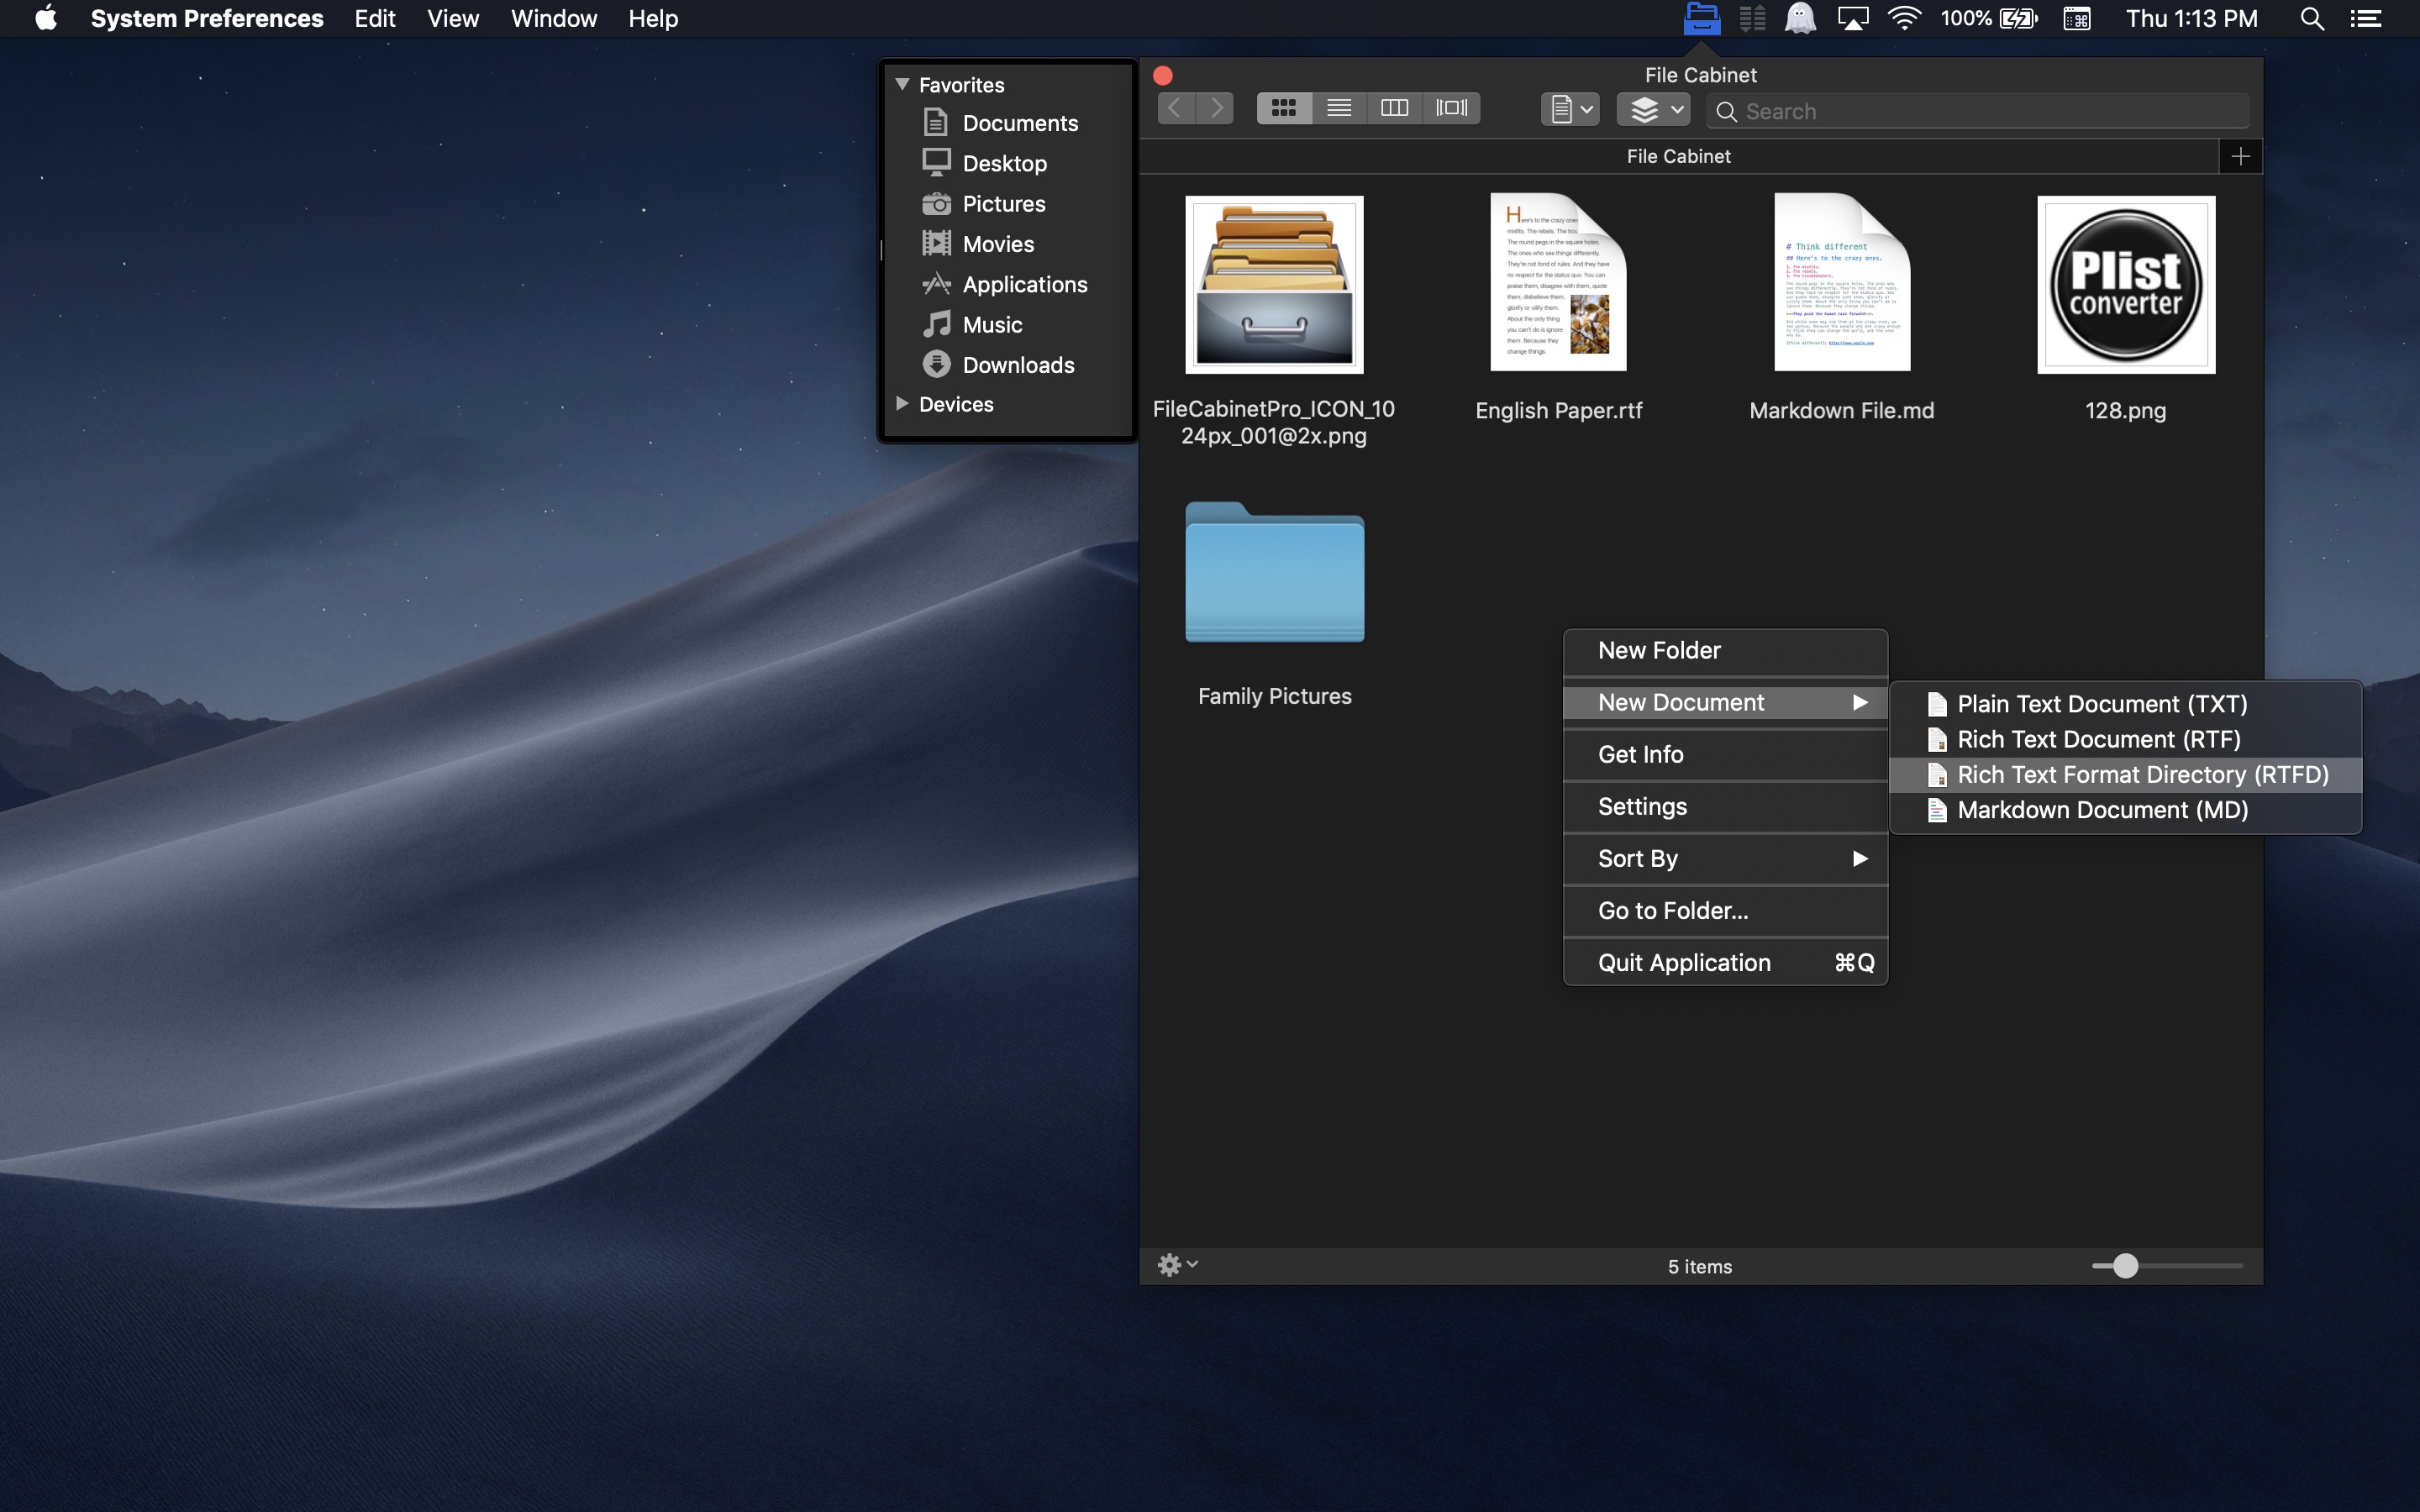
Task: Click the File Cabinet app icon in sidebar
Action: (1702, 19)
